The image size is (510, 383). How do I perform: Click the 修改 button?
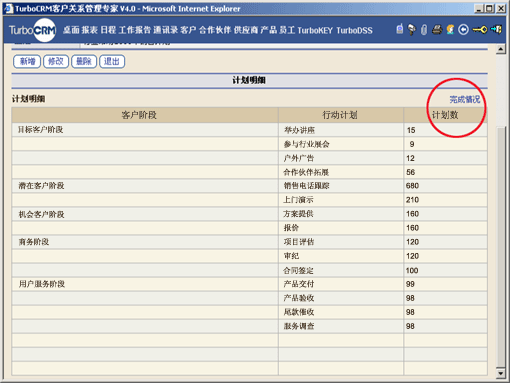pyautogui.click(x=56, y=61)
